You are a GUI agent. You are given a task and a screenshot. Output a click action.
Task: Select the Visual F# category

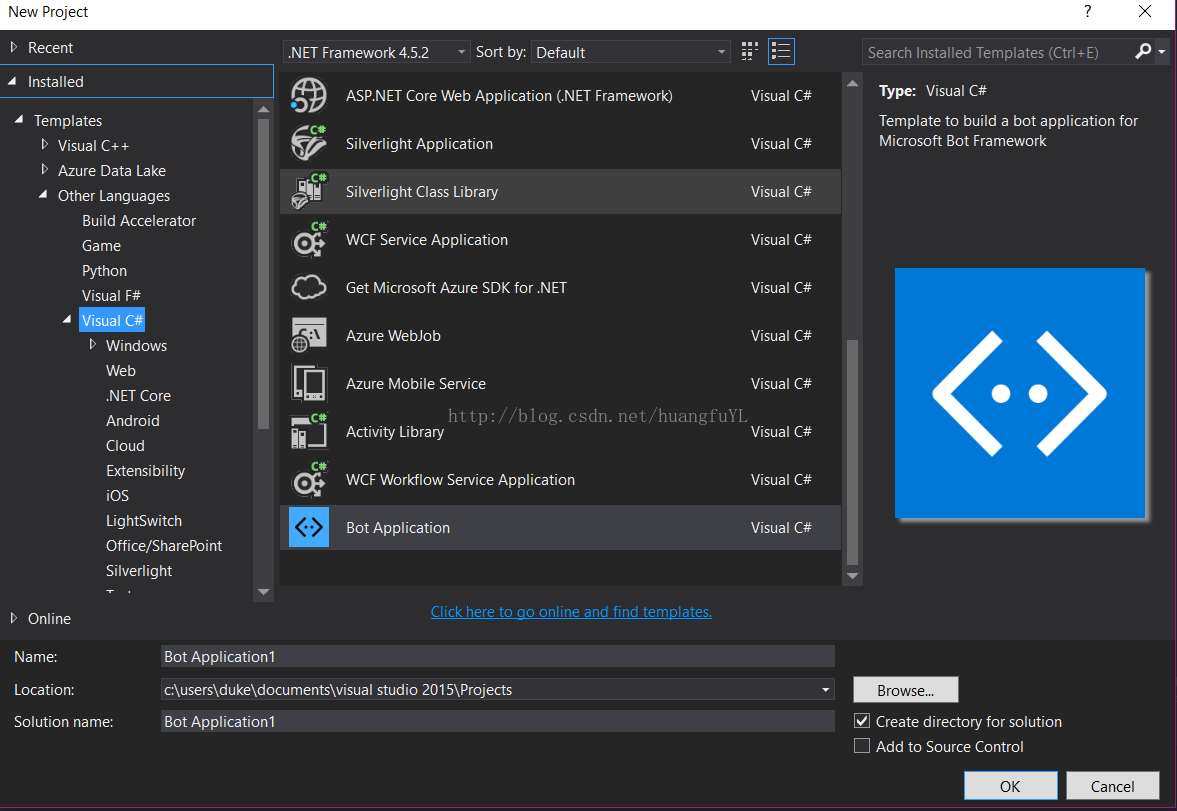tap(111, 295)
